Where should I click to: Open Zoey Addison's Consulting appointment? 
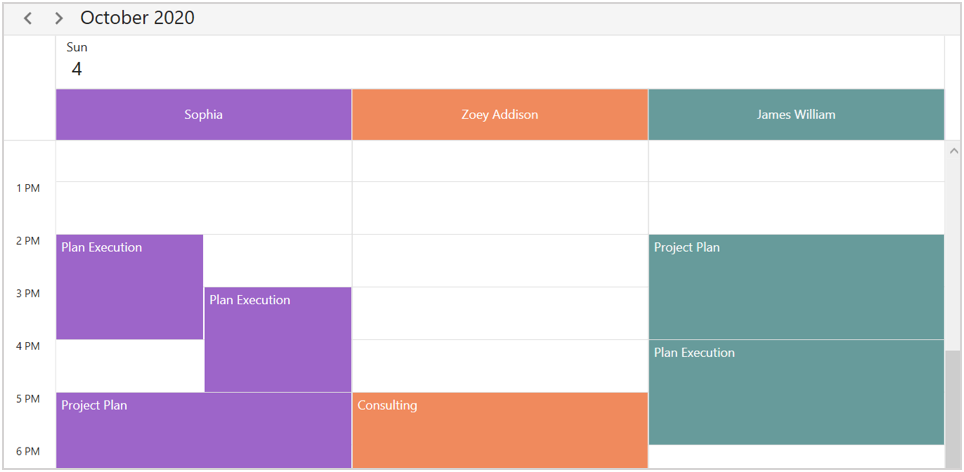(x=499, y=430)
